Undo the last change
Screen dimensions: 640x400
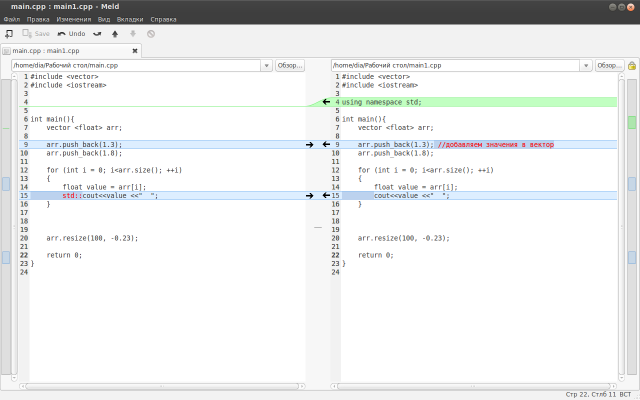71,34
